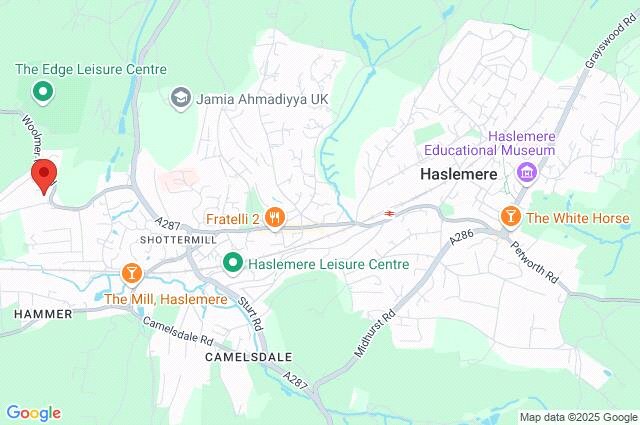Viewport: 640px width, 425px height.
Task: Click the Jamia Ahmadiyya UK label
Action: (x=262, y=99)
